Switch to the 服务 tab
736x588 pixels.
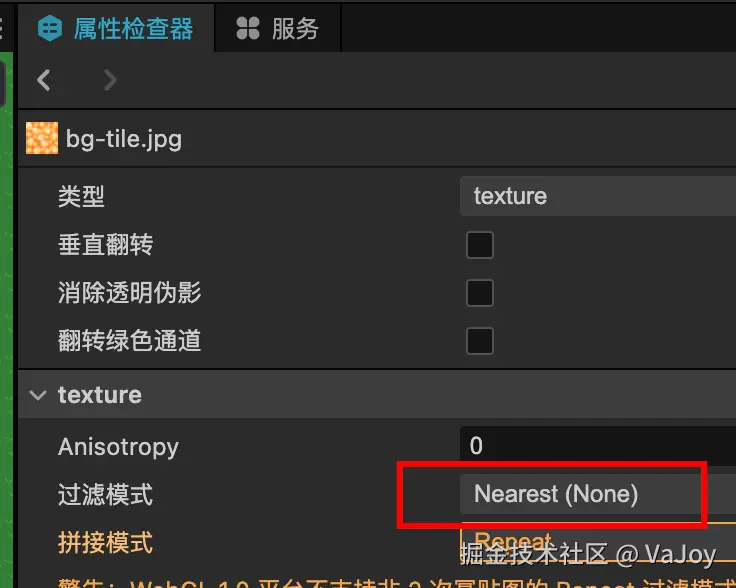point(278,28)
